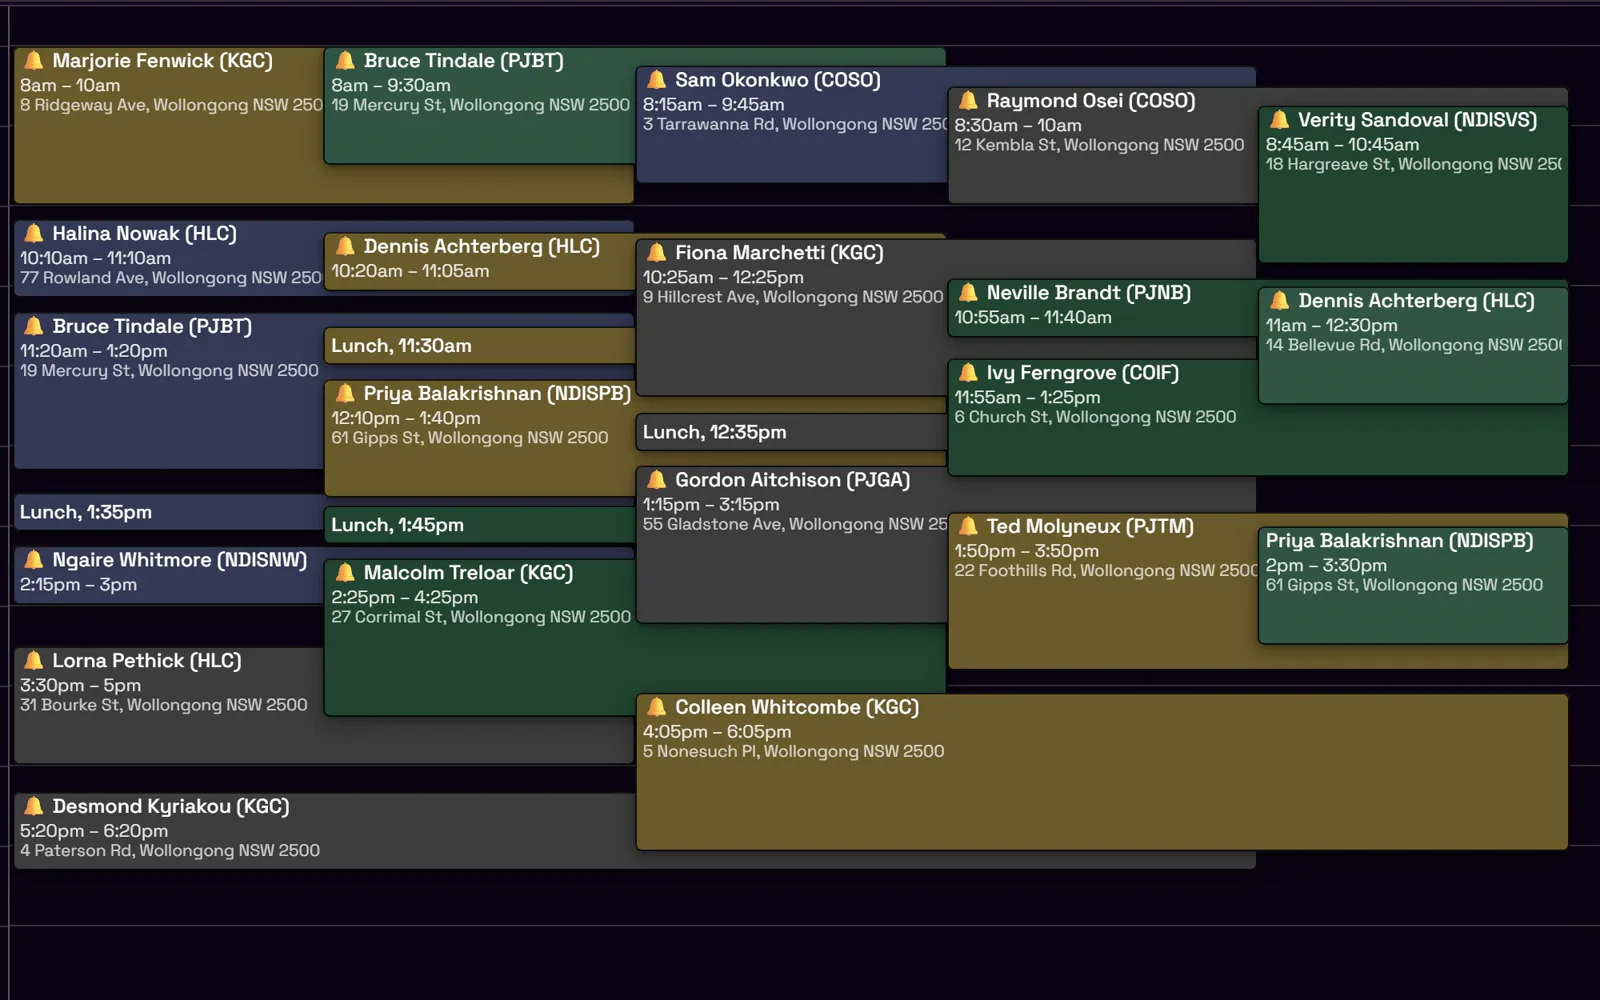Open Gordon Aitchison (PJGA) event title
The image size is (1600, 1000).
point(792,480)
